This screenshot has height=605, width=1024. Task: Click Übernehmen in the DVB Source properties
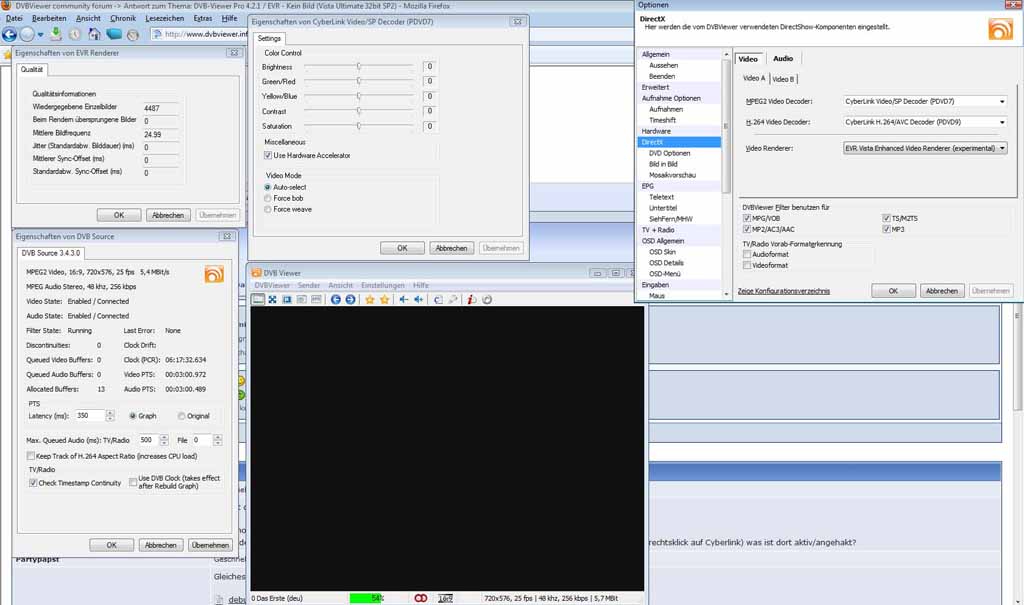pos(210,545)
